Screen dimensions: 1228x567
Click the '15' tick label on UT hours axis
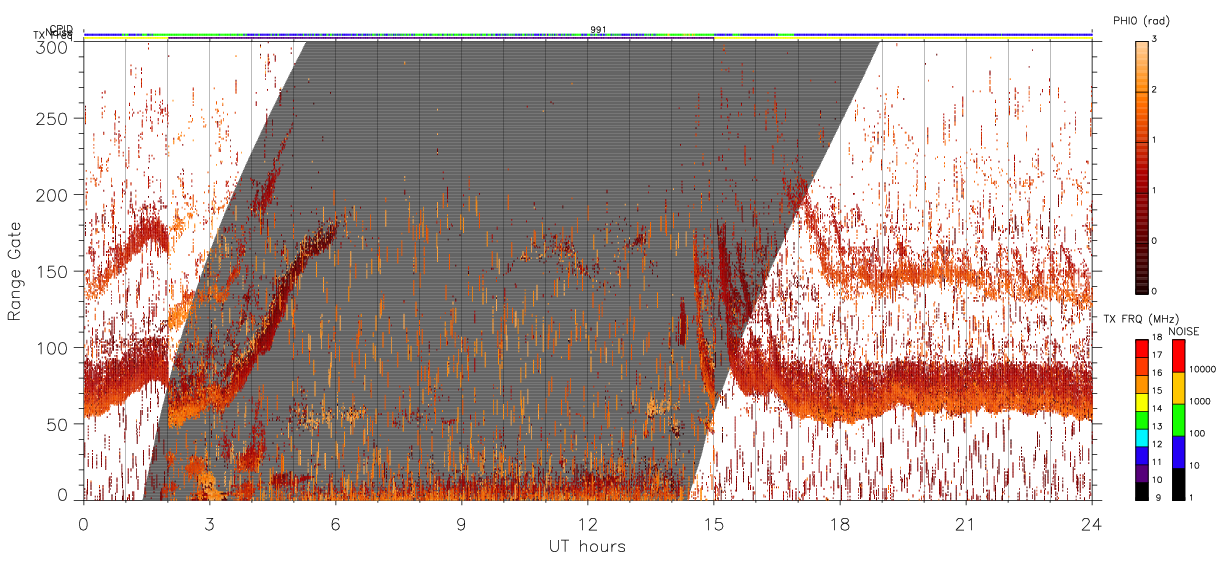pos(714,524)
